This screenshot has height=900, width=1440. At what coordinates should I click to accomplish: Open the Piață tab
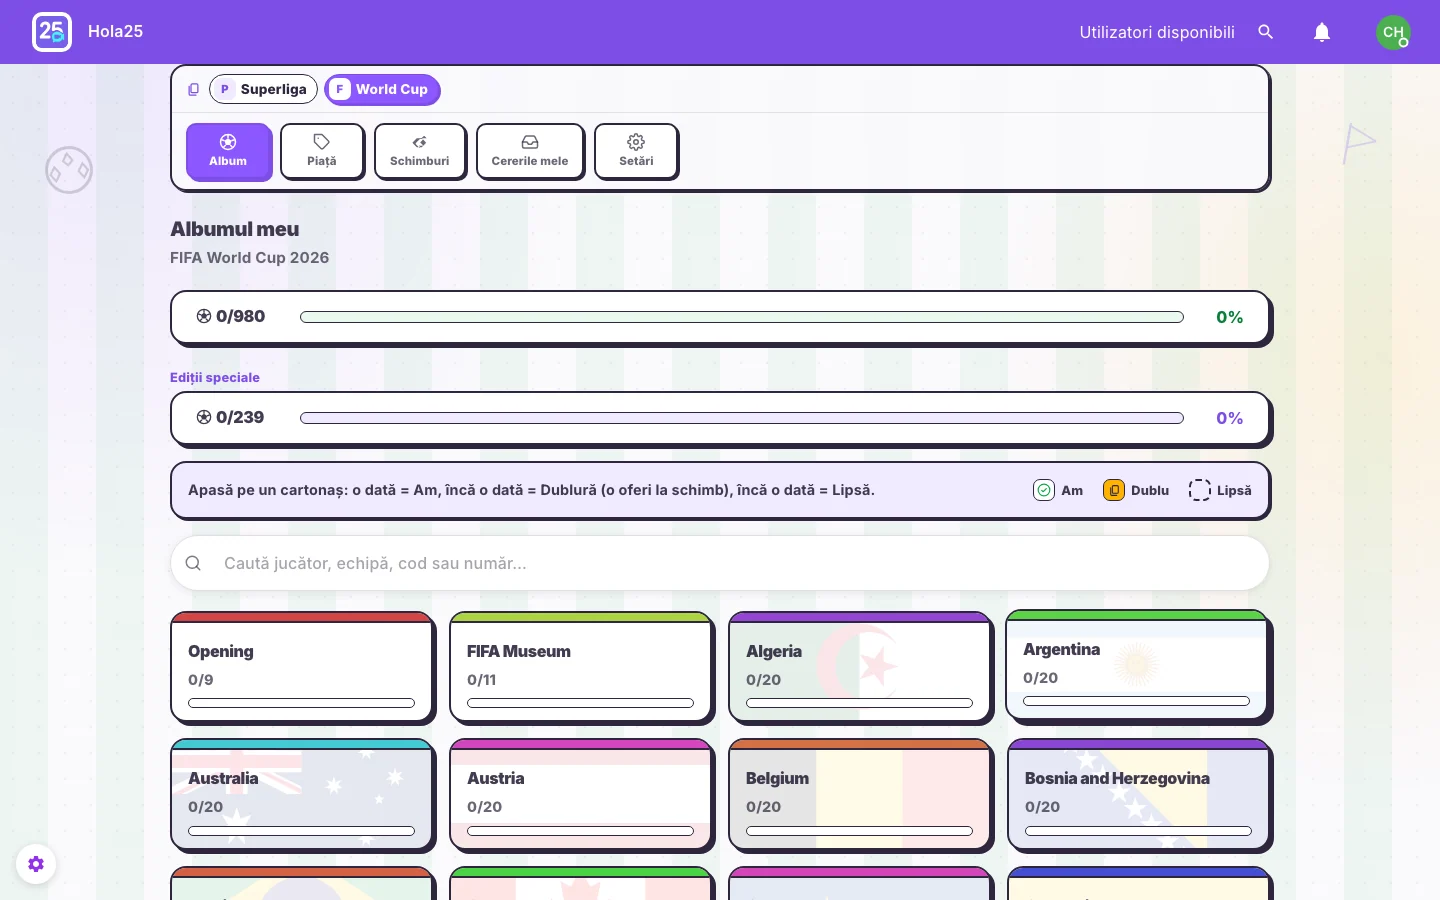(322, 151)
